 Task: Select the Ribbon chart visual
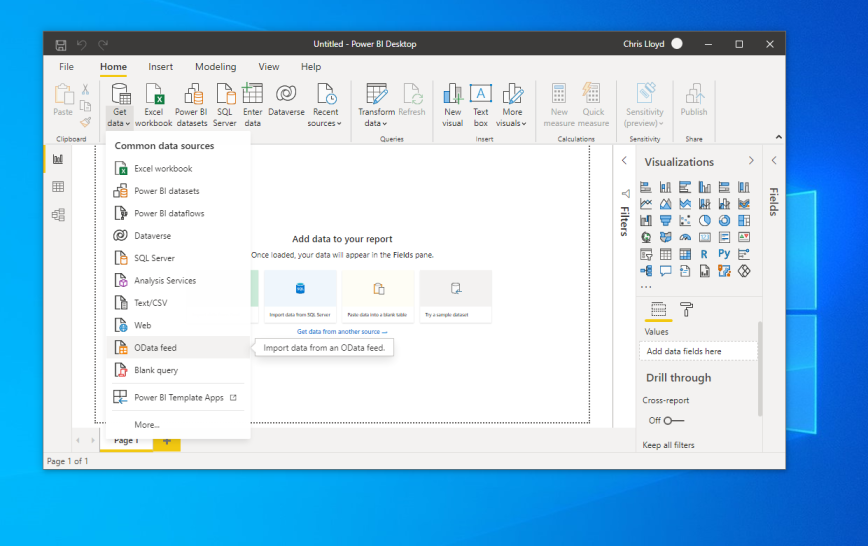coord(744,204)
